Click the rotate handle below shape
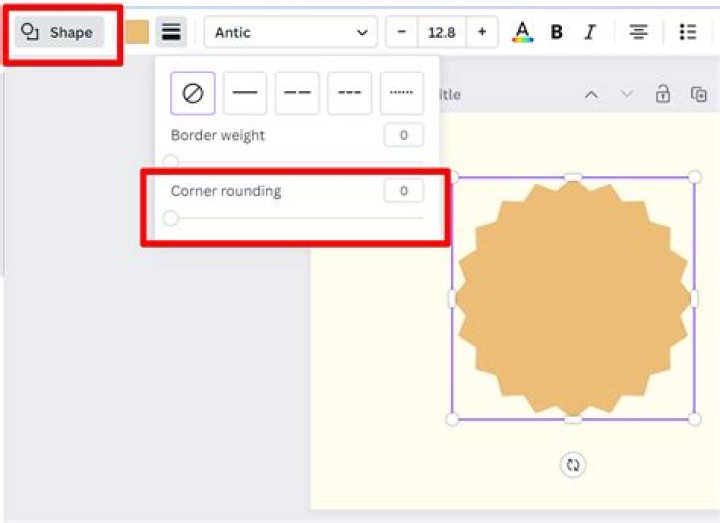Image resolution: width=720 pixels, height=523 pixels. (x=573, y=465)
